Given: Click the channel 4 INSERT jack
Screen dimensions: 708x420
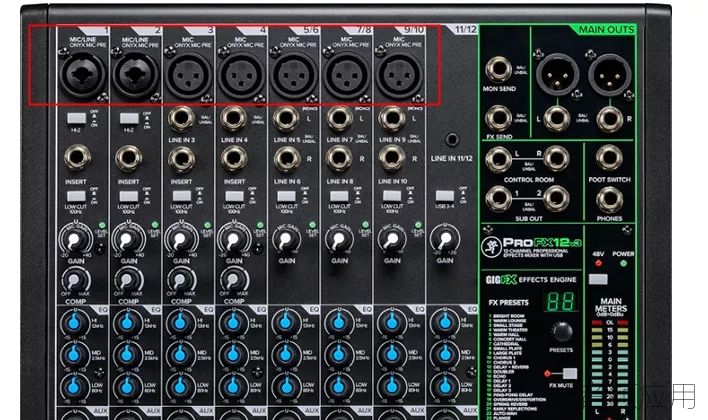Looking at the screenshot, I should click(234, 159).
